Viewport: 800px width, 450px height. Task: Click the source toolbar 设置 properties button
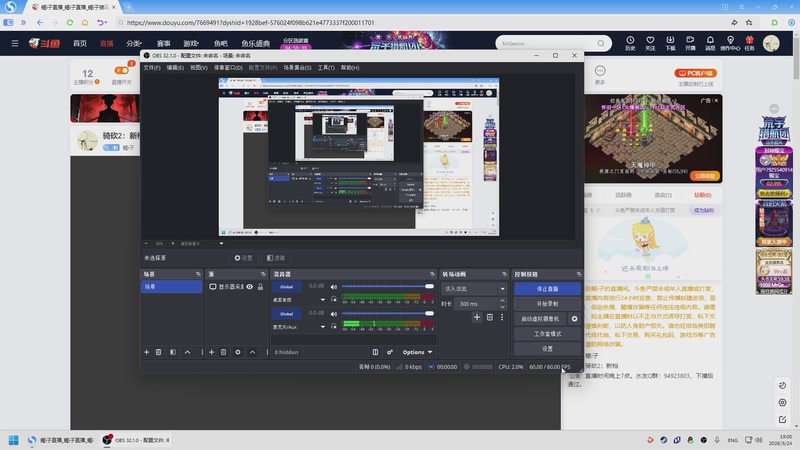coord(243,258)
